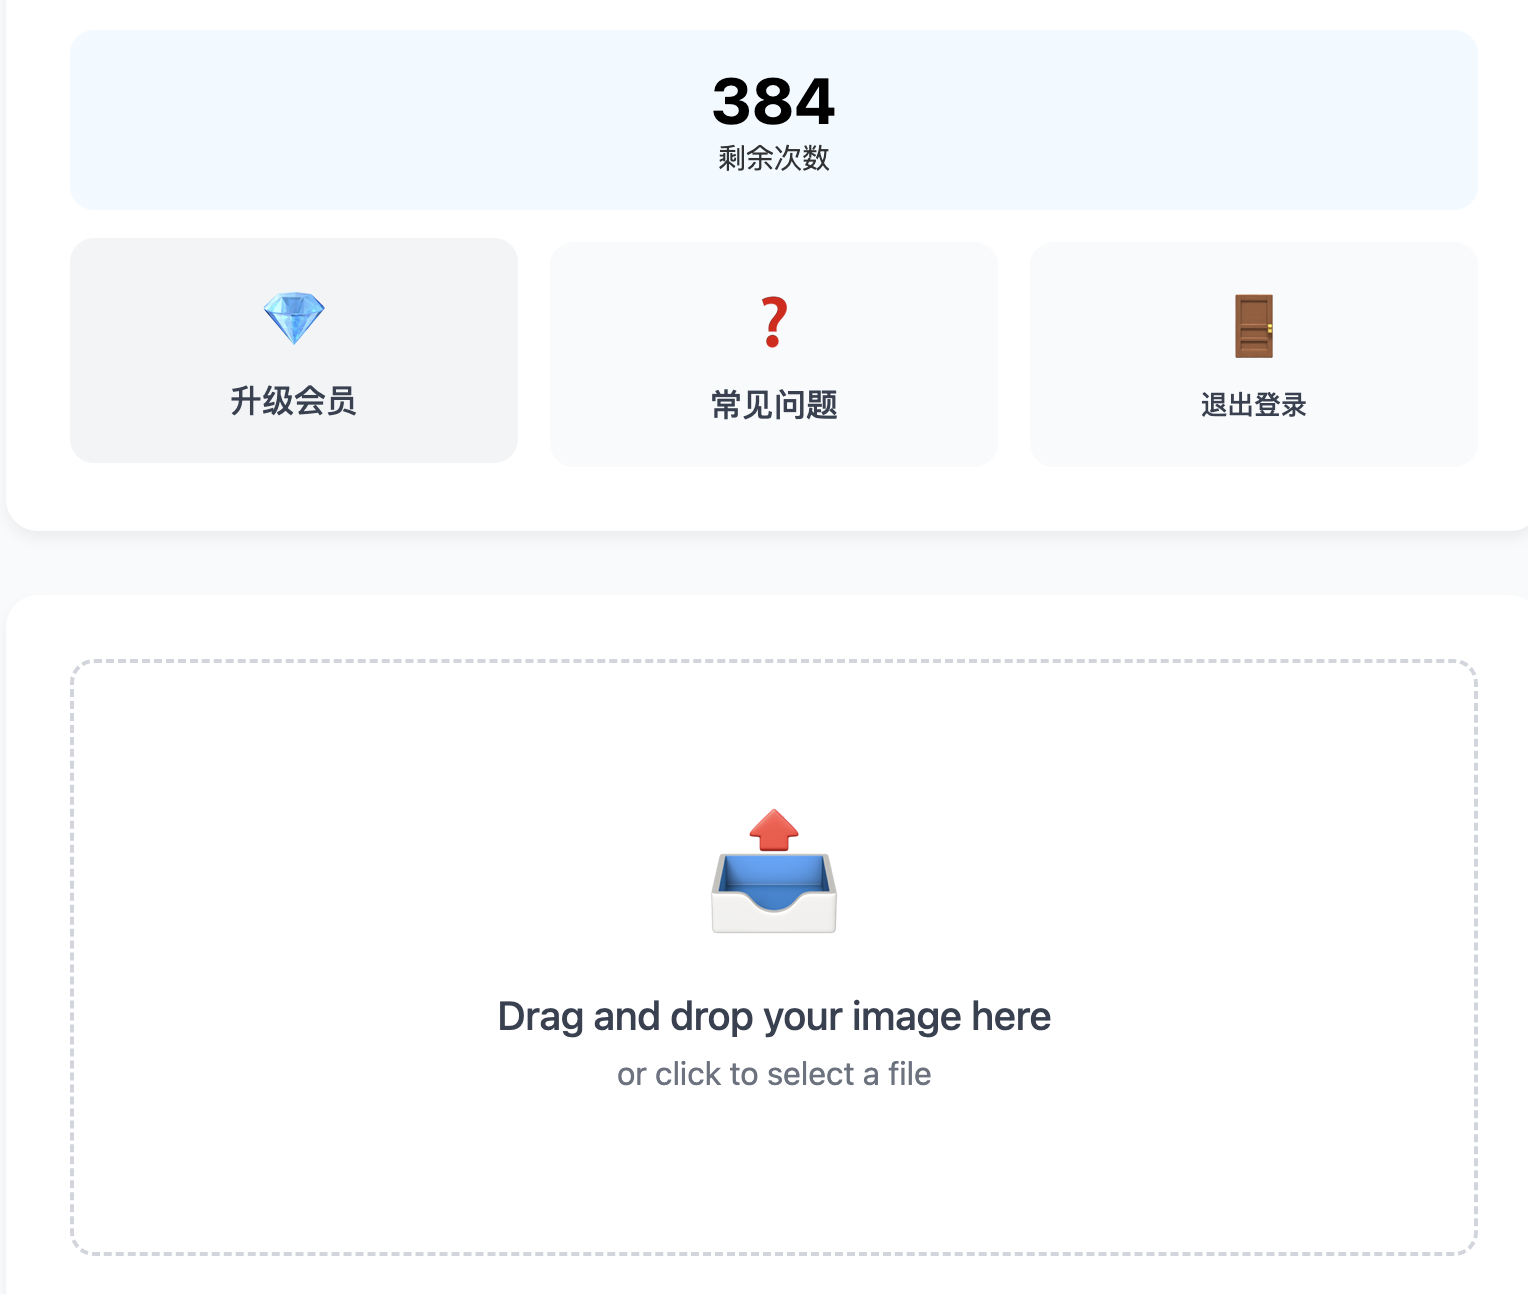
Task: Click the brown door logout icon
Action: (1254, 326)
